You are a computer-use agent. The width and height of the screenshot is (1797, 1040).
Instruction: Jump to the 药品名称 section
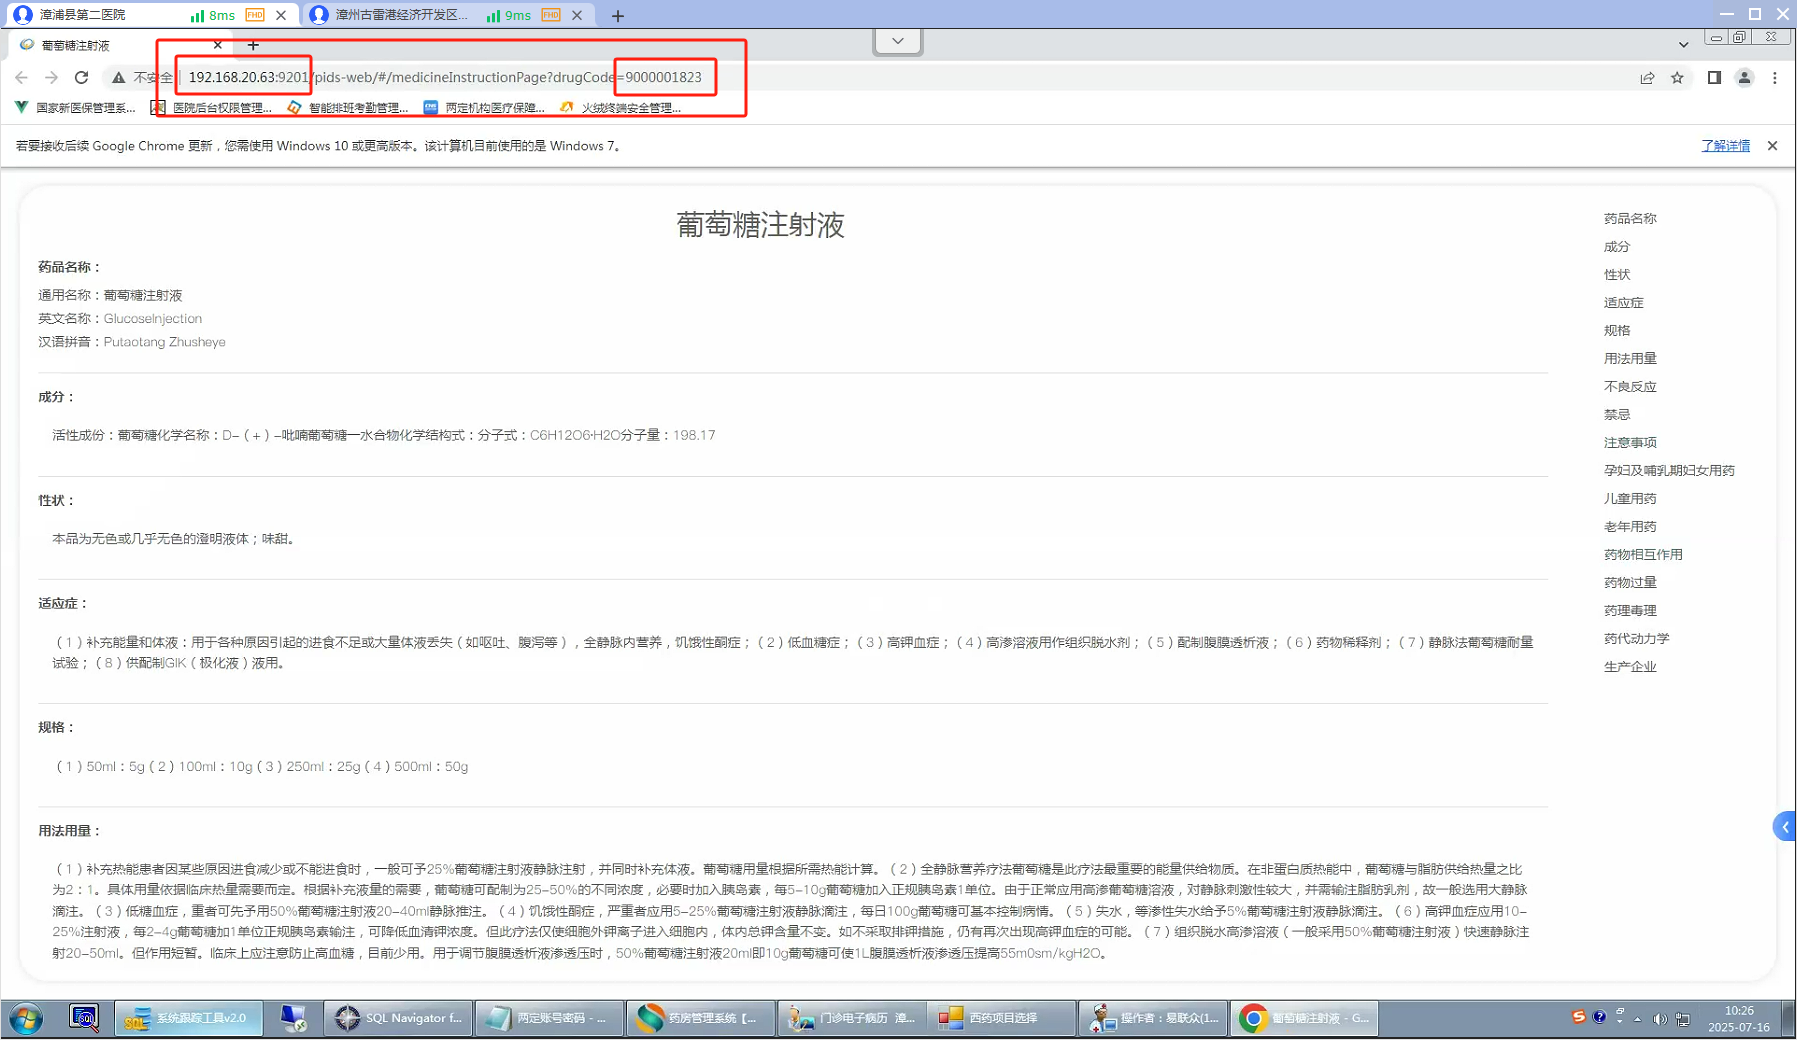1630,218
